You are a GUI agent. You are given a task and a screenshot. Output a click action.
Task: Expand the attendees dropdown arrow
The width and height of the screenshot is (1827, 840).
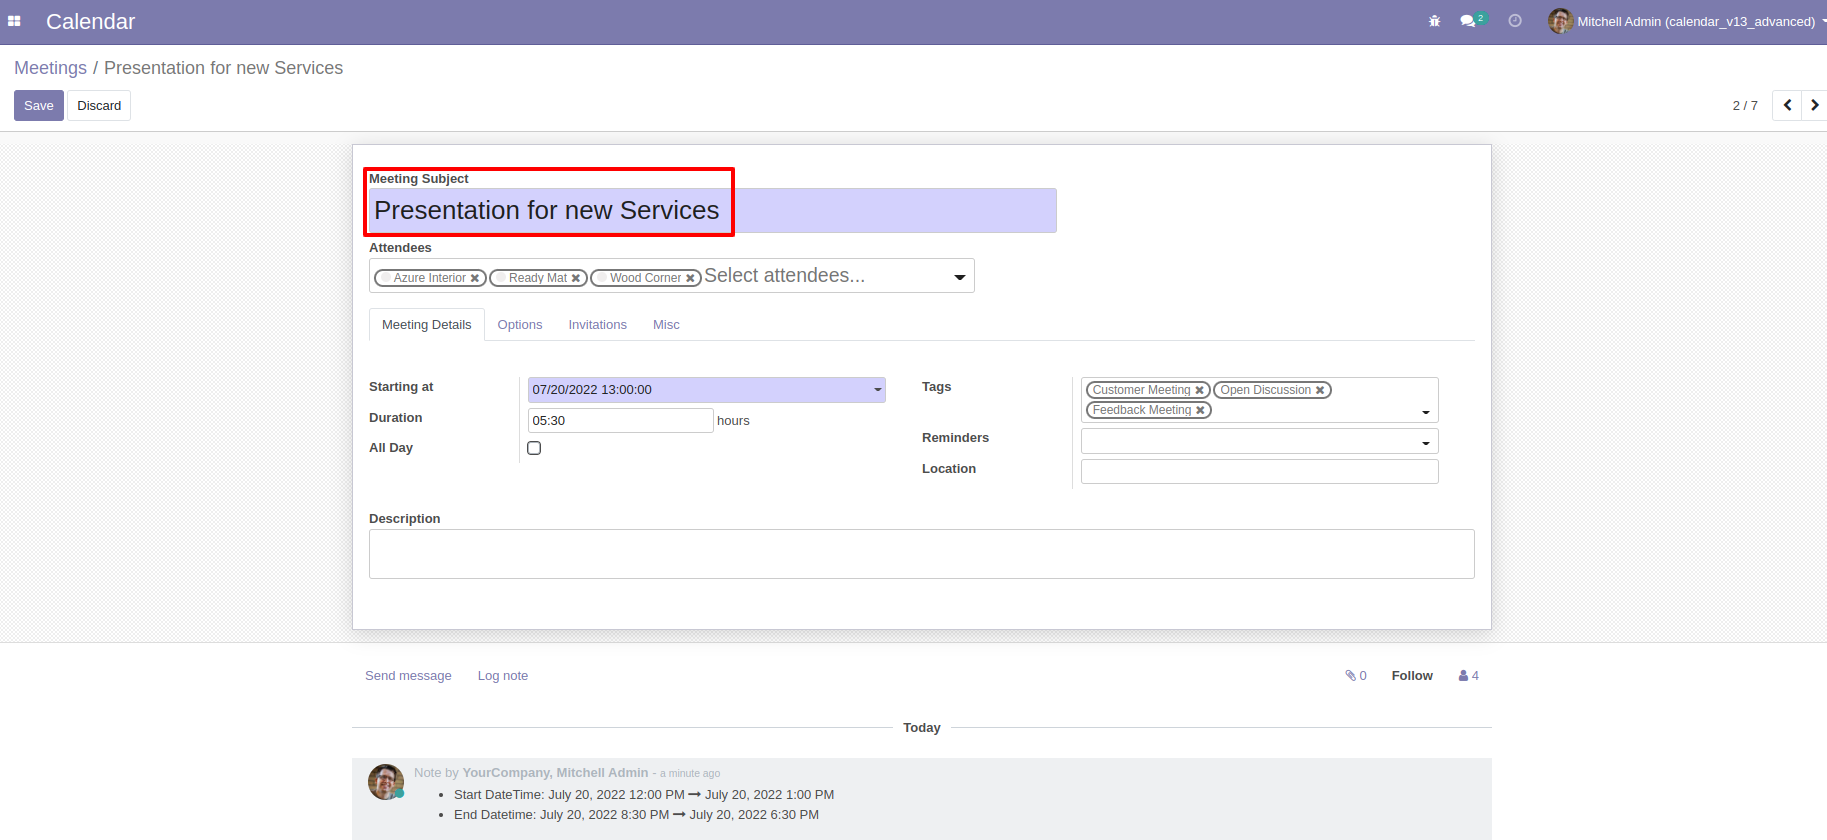tap(960, 277)
